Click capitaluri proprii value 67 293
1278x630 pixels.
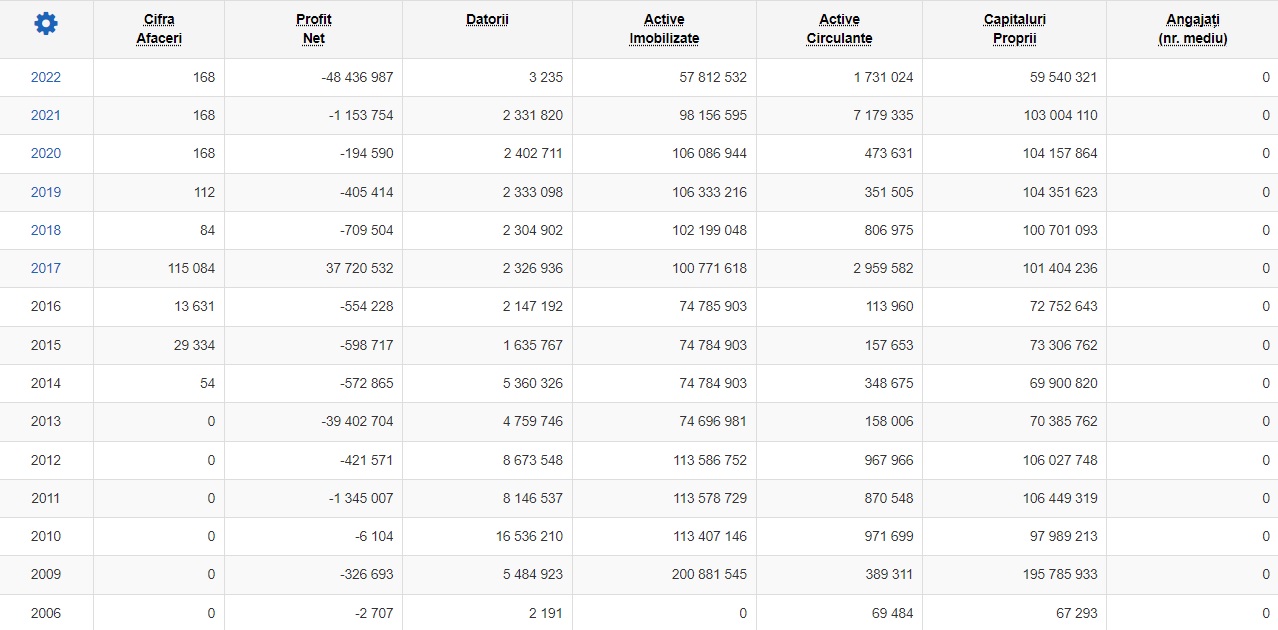[x=1077, y=613]
